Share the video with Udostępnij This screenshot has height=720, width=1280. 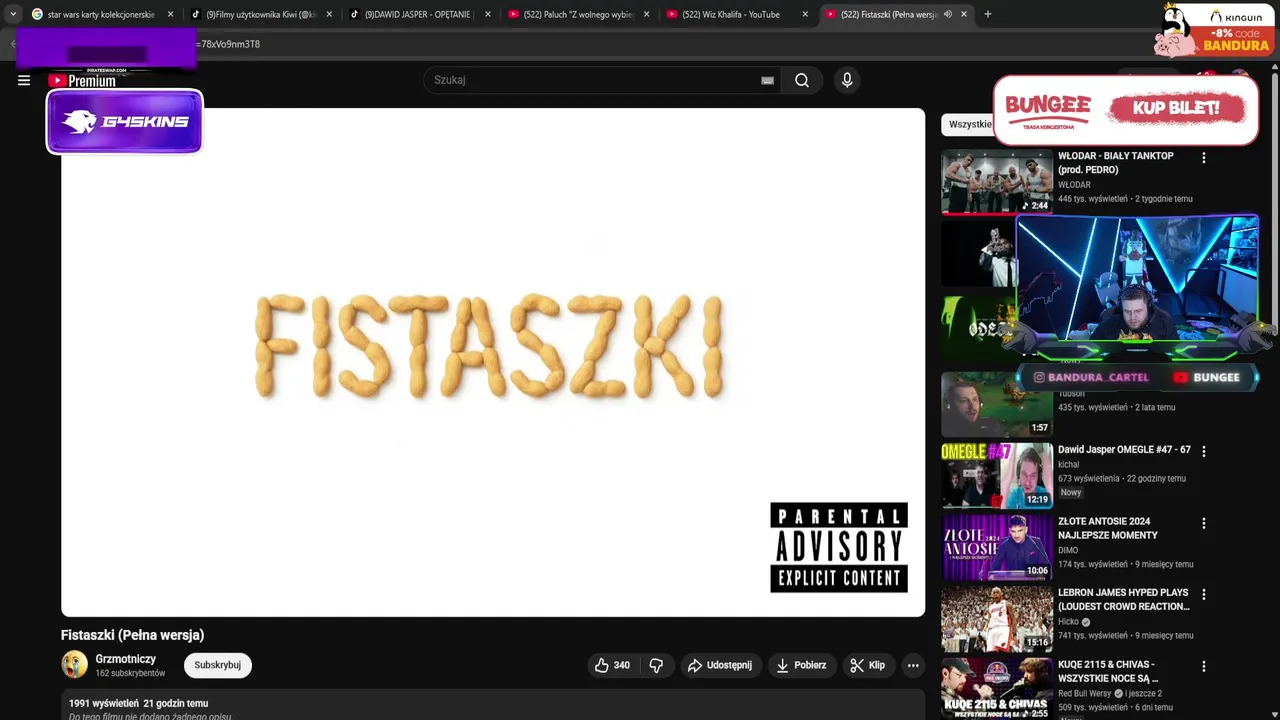coord(720,665)
